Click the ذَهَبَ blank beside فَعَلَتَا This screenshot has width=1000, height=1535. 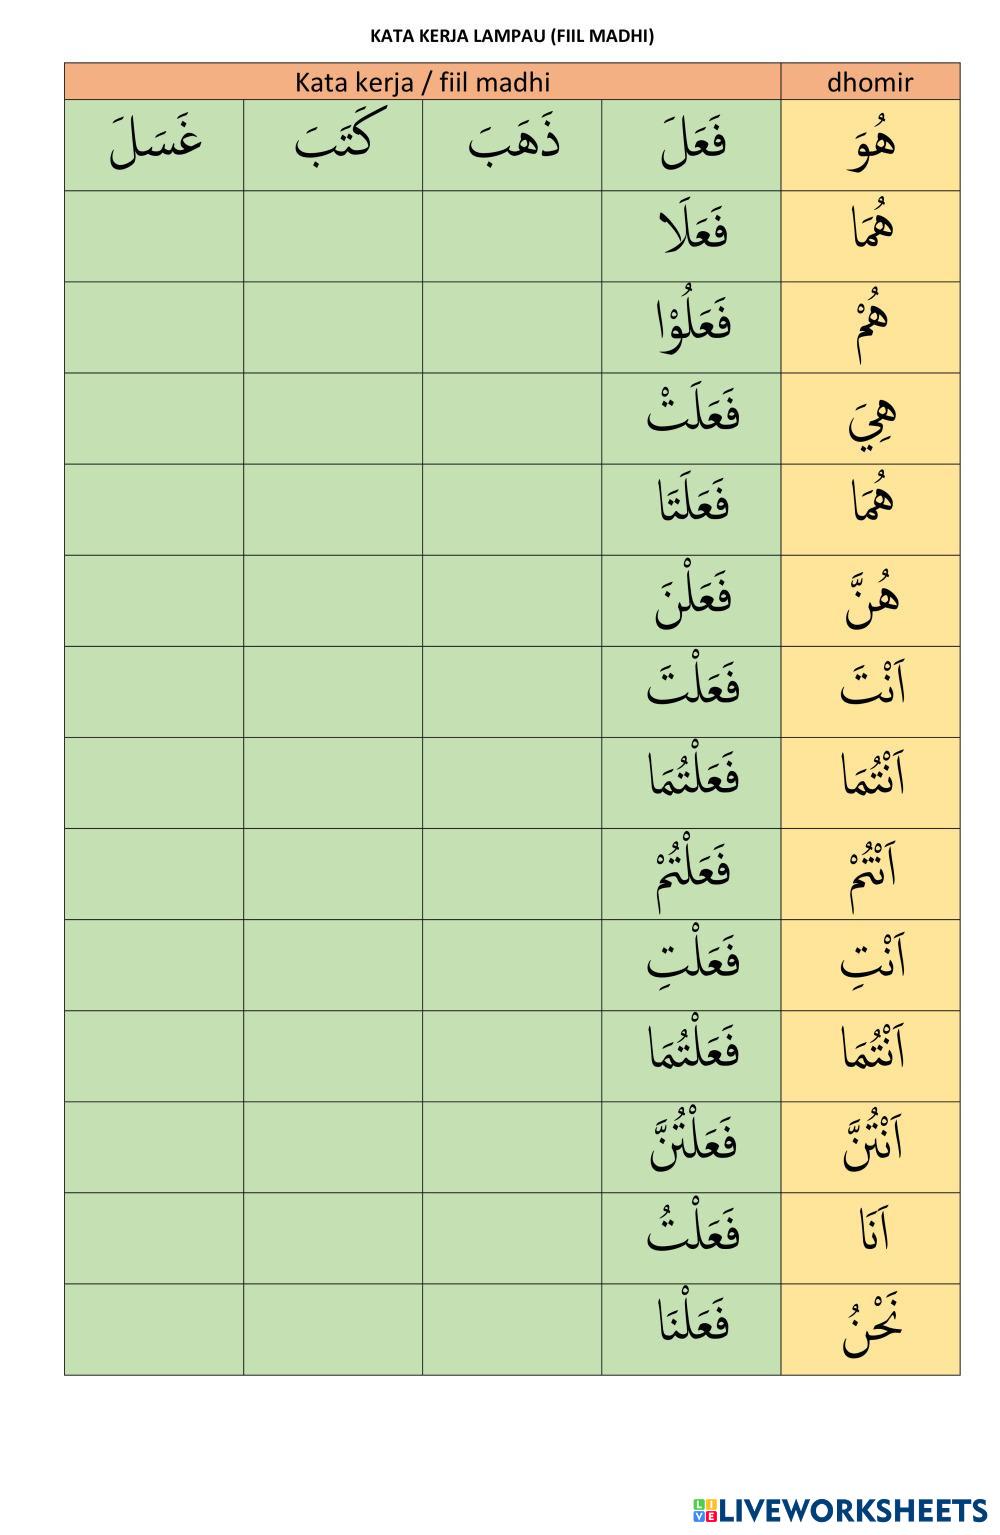tap(512, 509)
